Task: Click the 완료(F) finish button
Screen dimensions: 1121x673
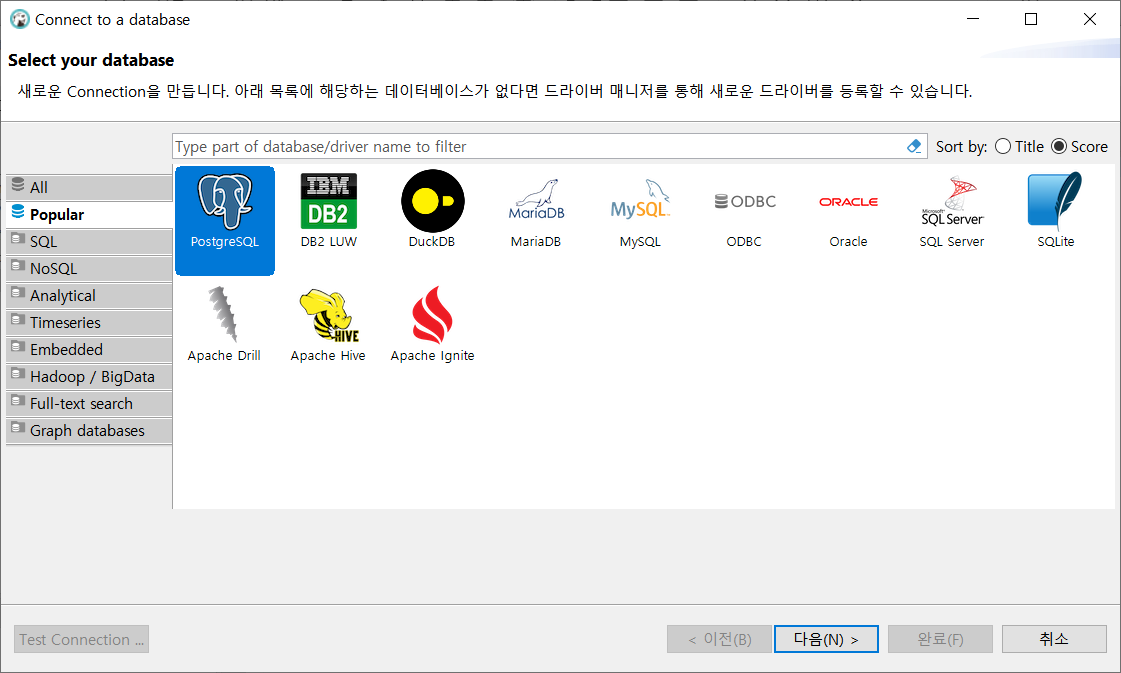Action: pyautogui.click(x=940, y=639)
